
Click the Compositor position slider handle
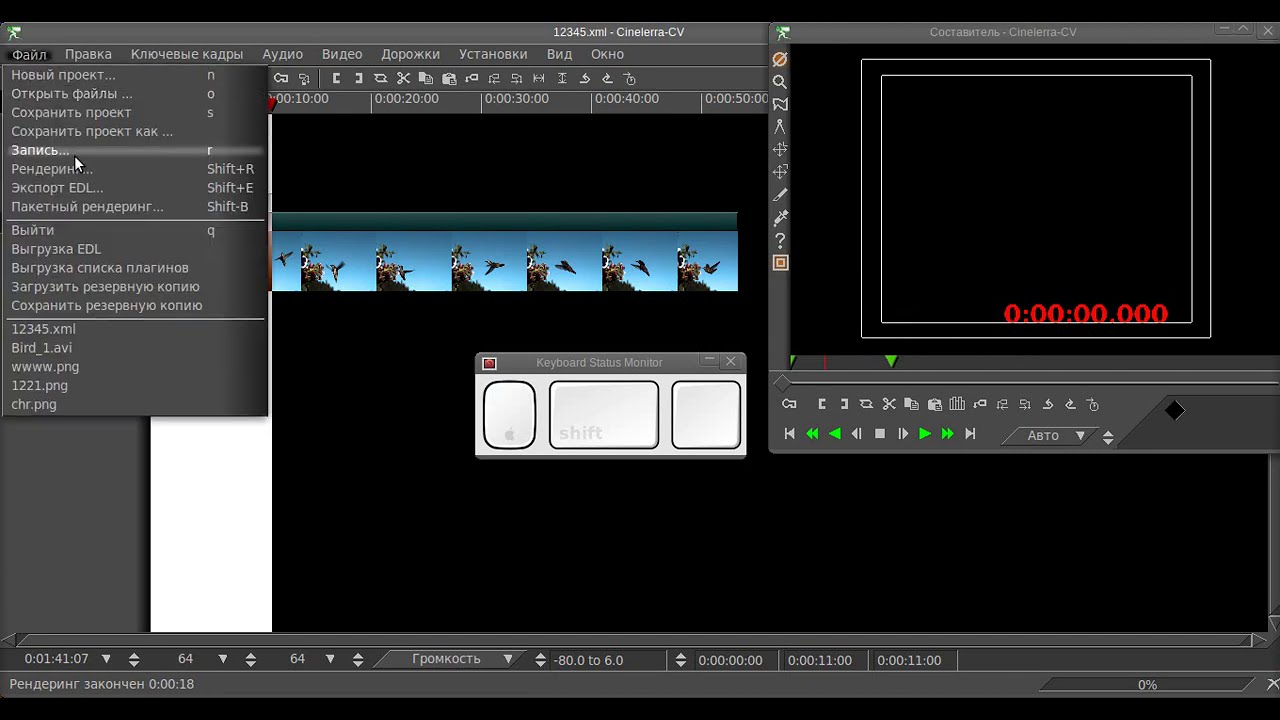(782, 384)
